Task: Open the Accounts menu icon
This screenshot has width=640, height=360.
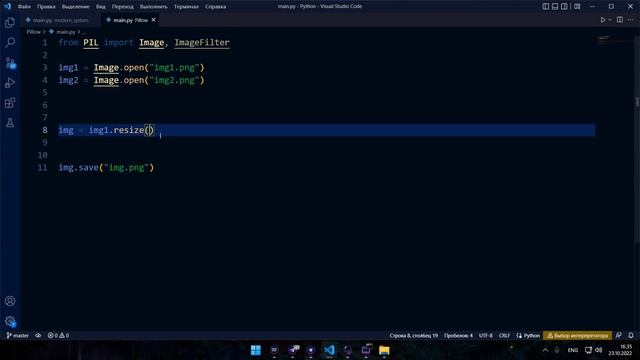Action: pos(10,301)
